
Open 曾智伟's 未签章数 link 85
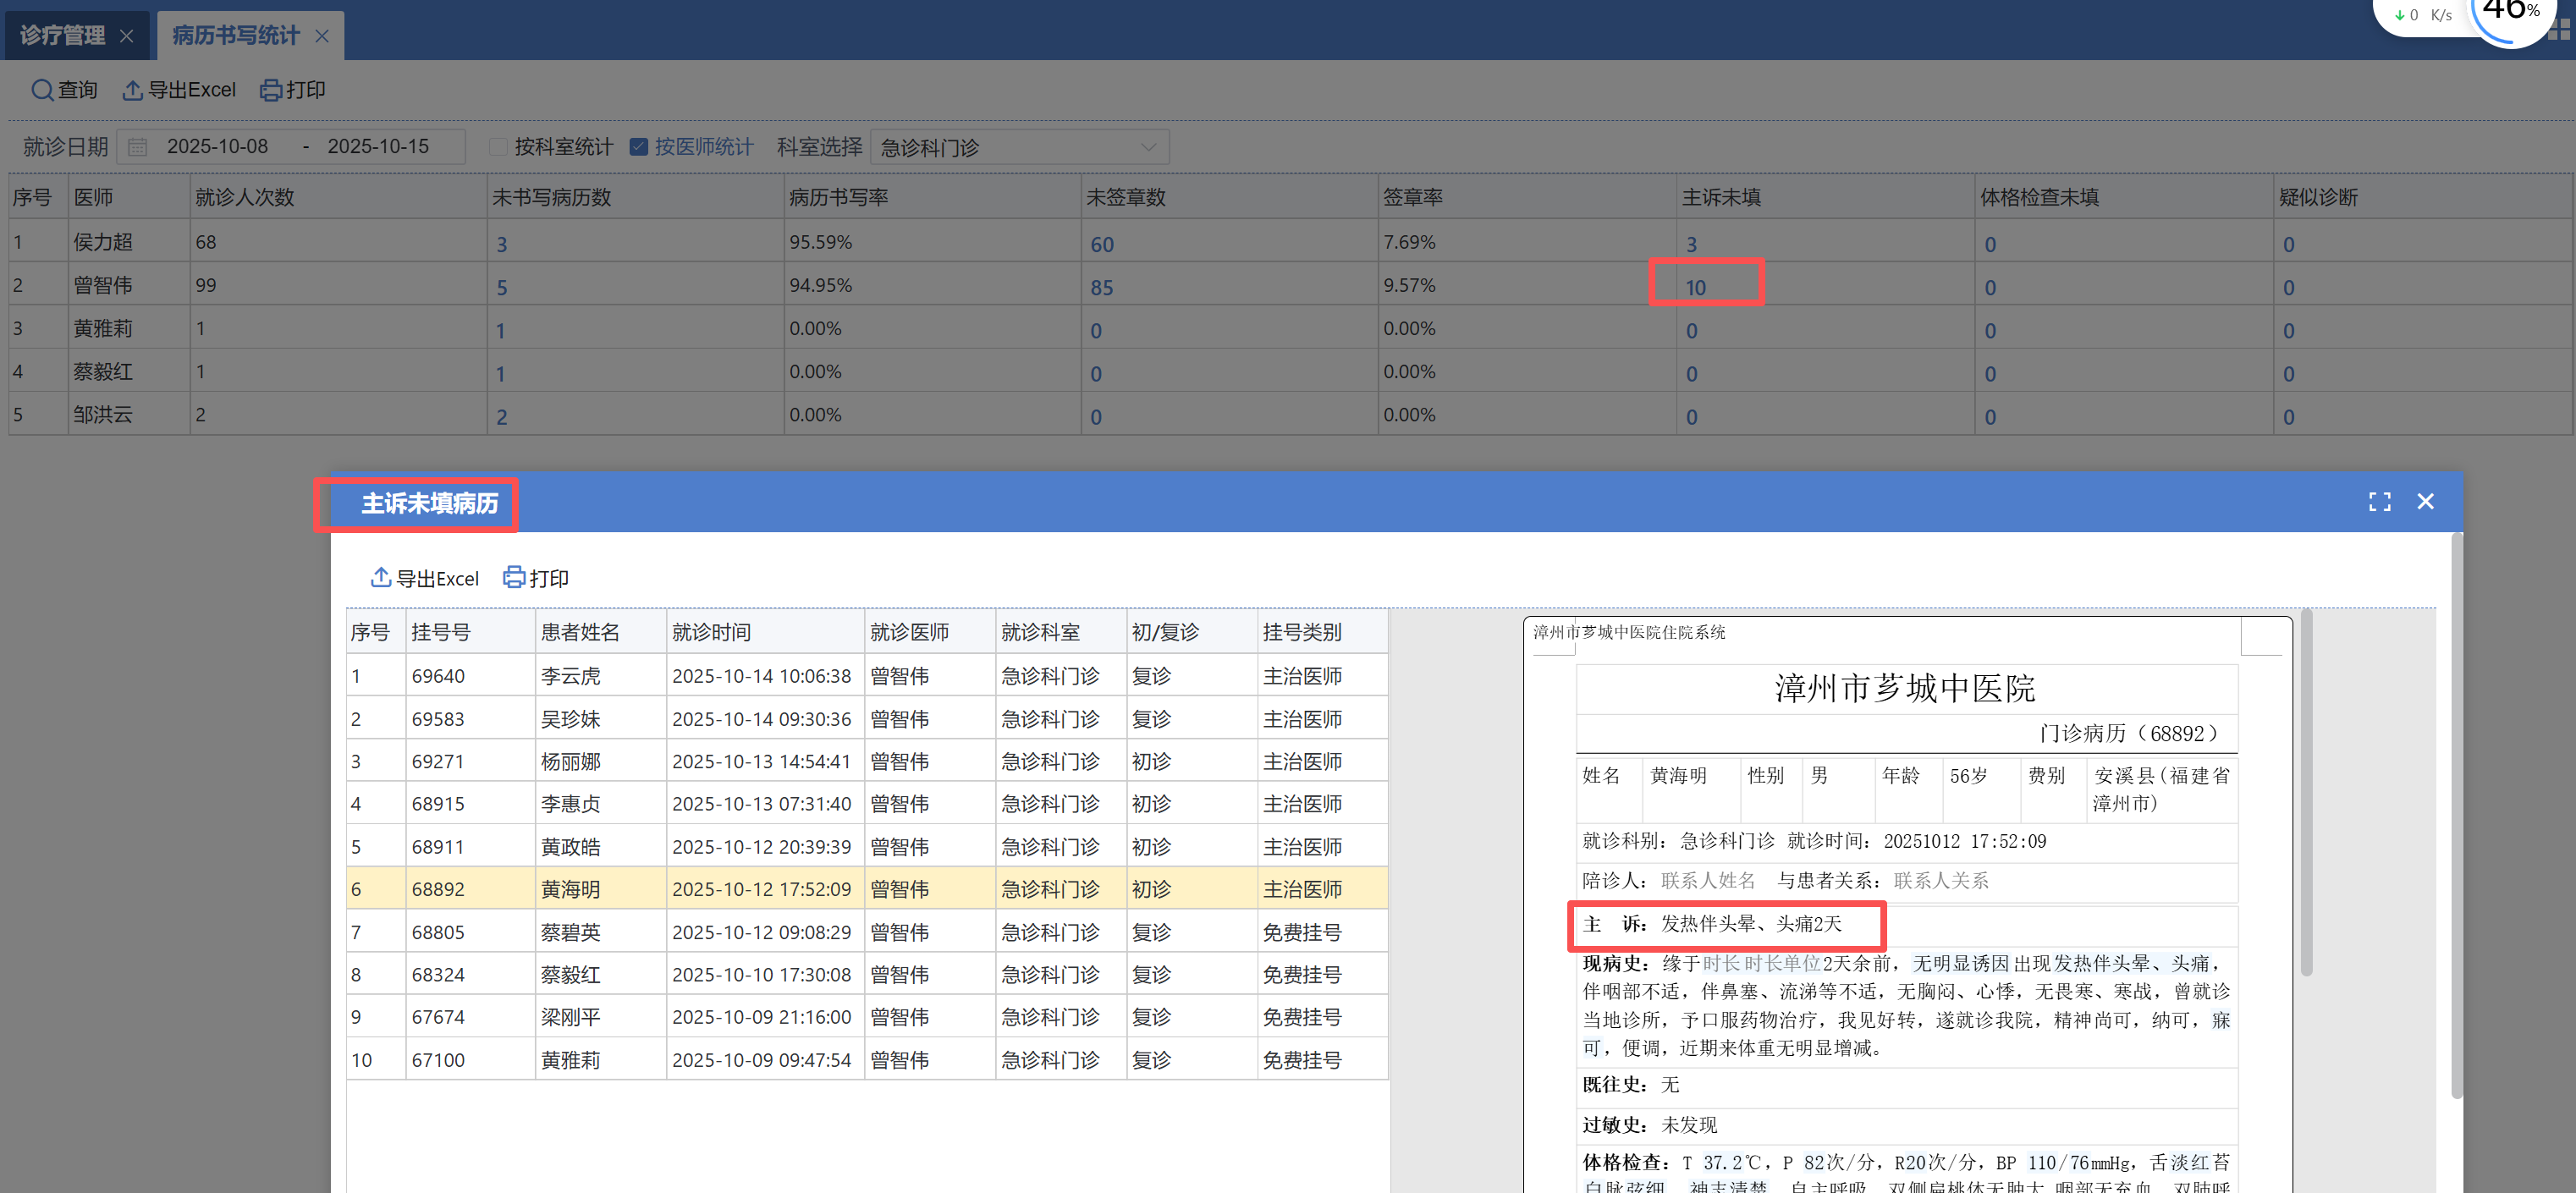click(x=1101, y=288)
